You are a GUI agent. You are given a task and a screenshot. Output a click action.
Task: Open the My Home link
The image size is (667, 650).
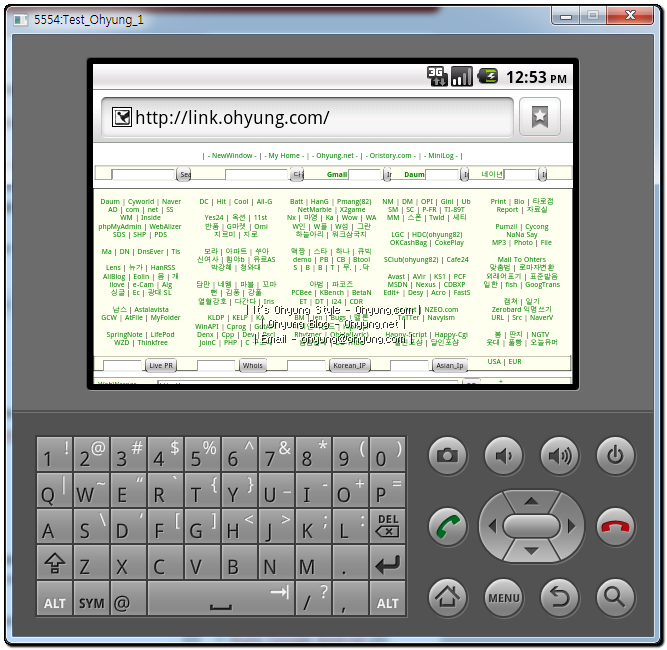pos(284,156)
